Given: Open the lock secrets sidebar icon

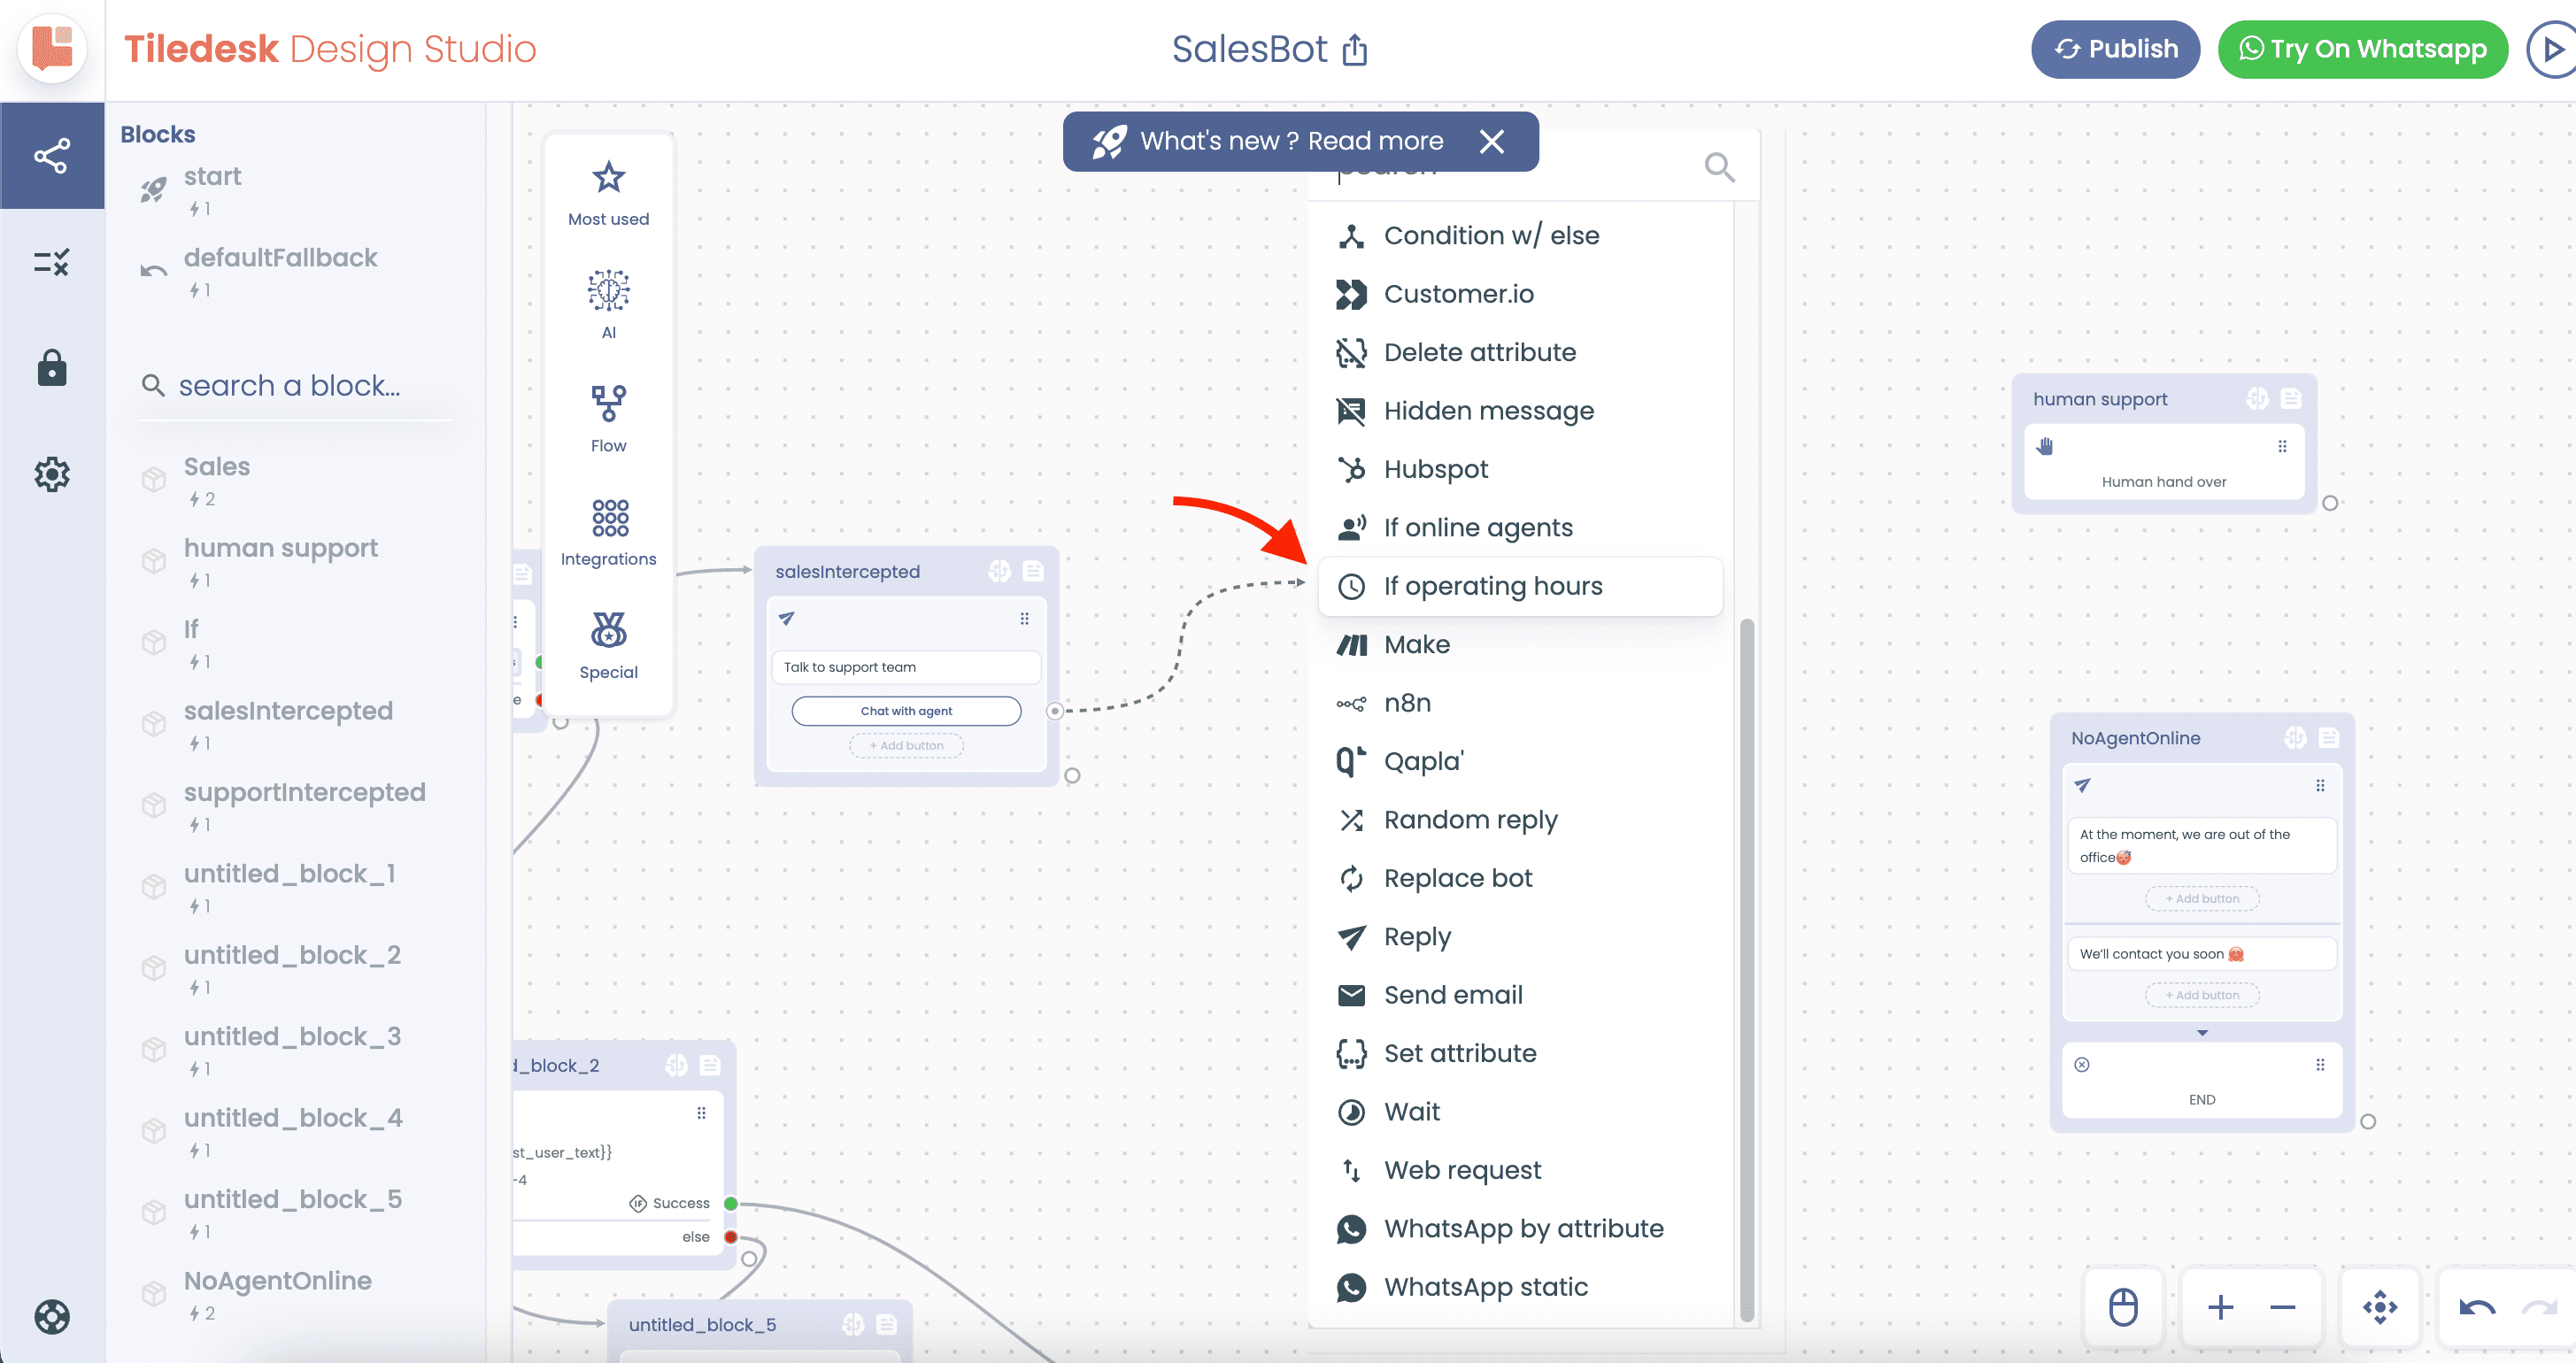Looking at the screenshot, I should [52, 368].
